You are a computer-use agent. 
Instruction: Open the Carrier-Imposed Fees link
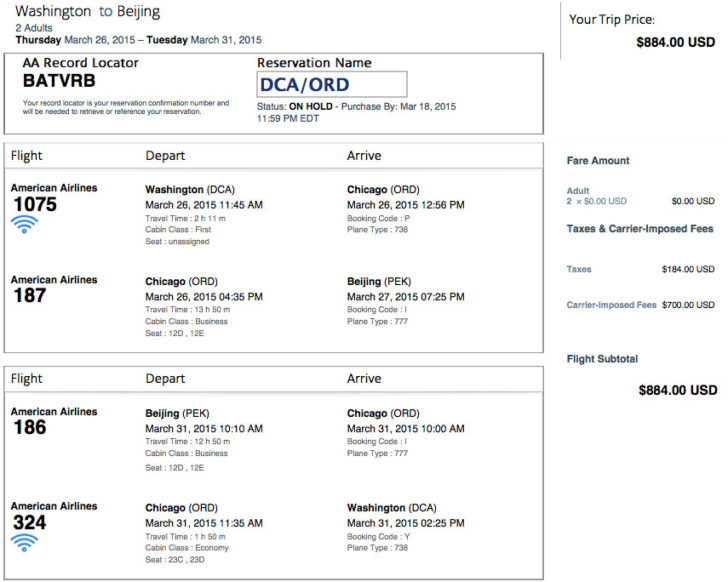[611, 305]
